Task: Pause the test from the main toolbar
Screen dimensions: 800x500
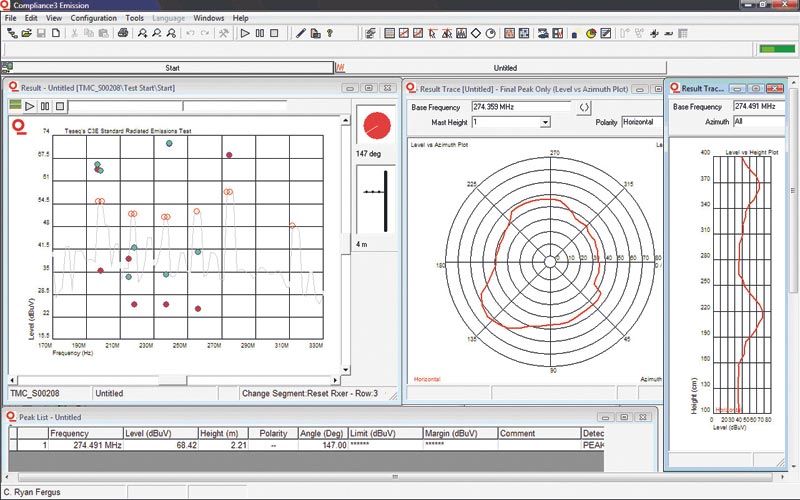Action: [x=260, y=34]
